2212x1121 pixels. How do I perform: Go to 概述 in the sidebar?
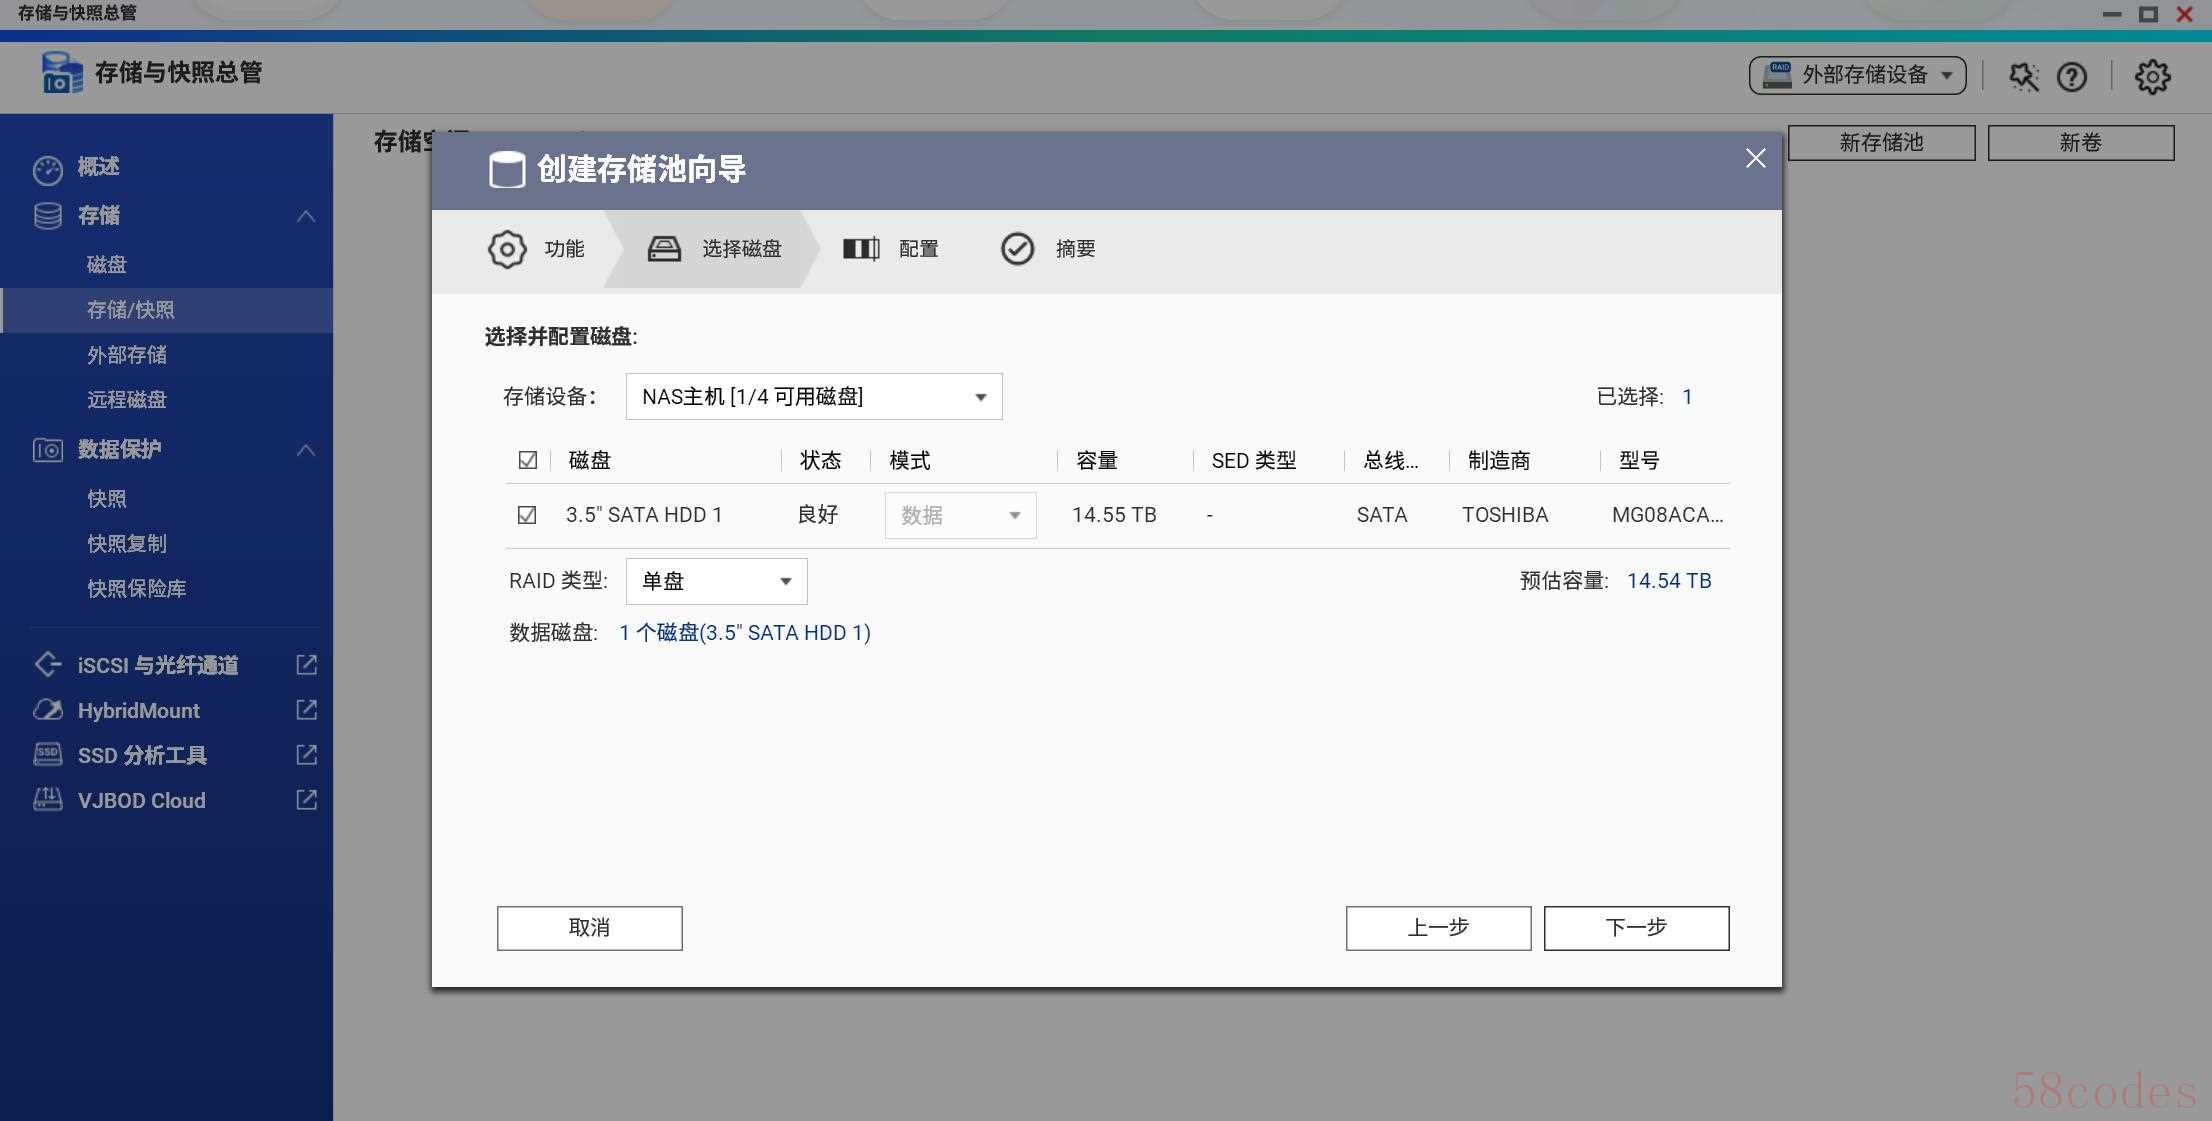point(98,166)
